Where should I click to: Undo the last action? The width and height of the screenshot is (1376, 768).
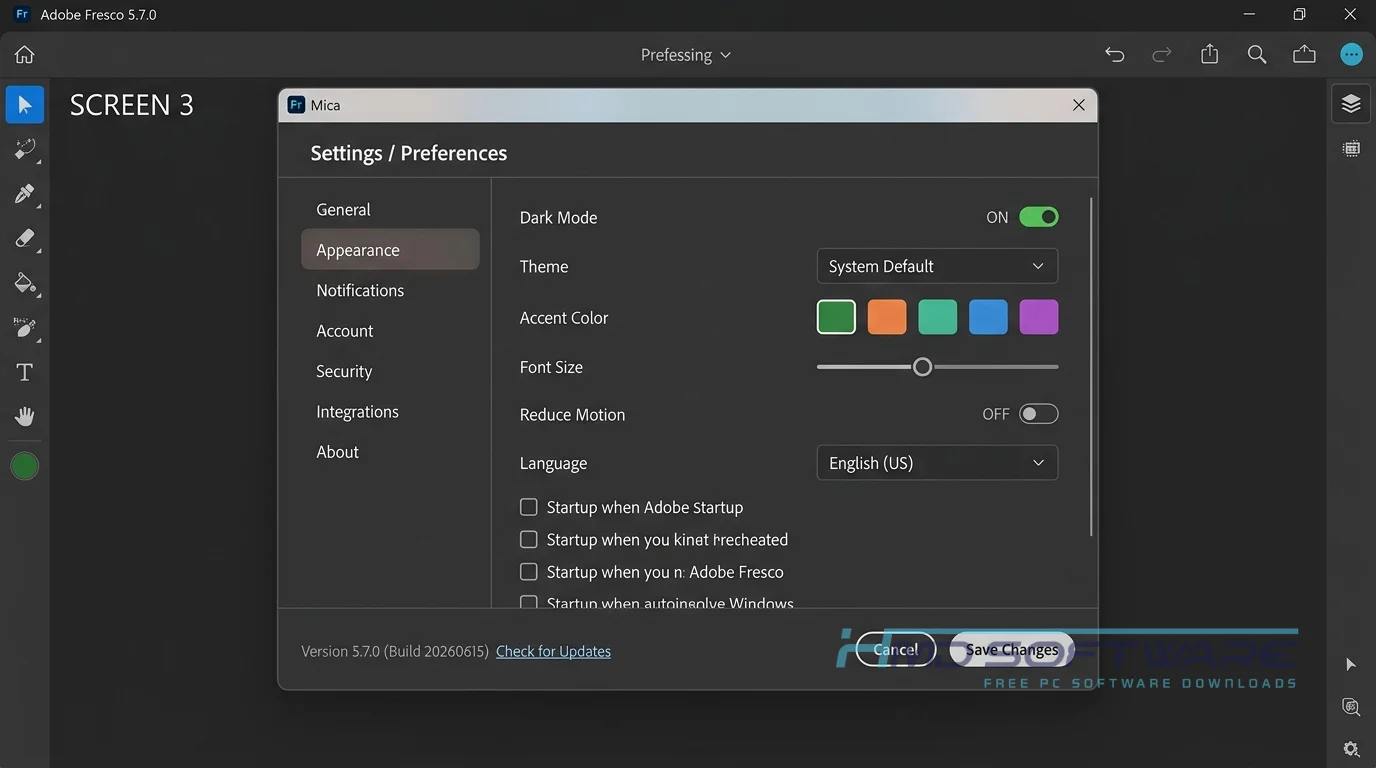click(1114, 55)
